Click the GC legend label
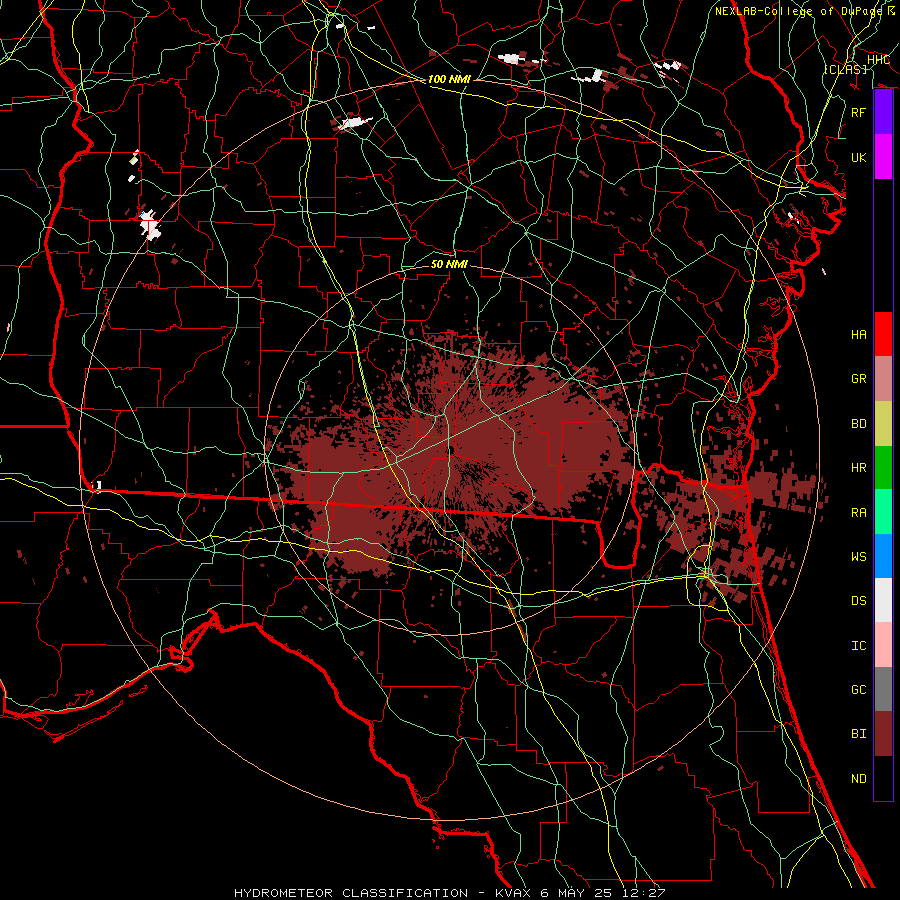The width and height of the screenshot is (900, 900). coord(859,689)
